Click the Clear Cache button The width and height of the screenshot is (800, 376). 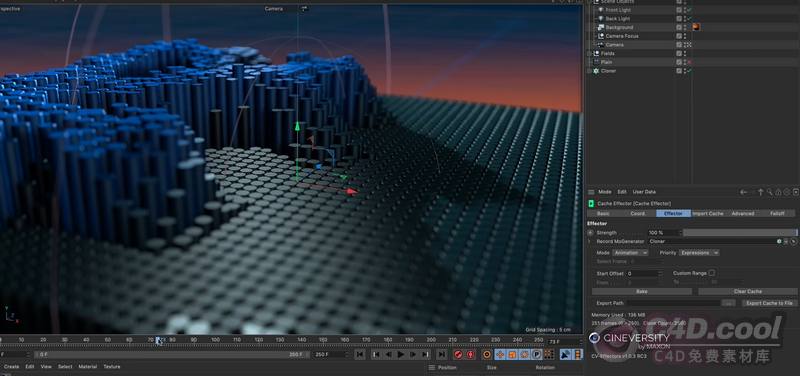747,291
